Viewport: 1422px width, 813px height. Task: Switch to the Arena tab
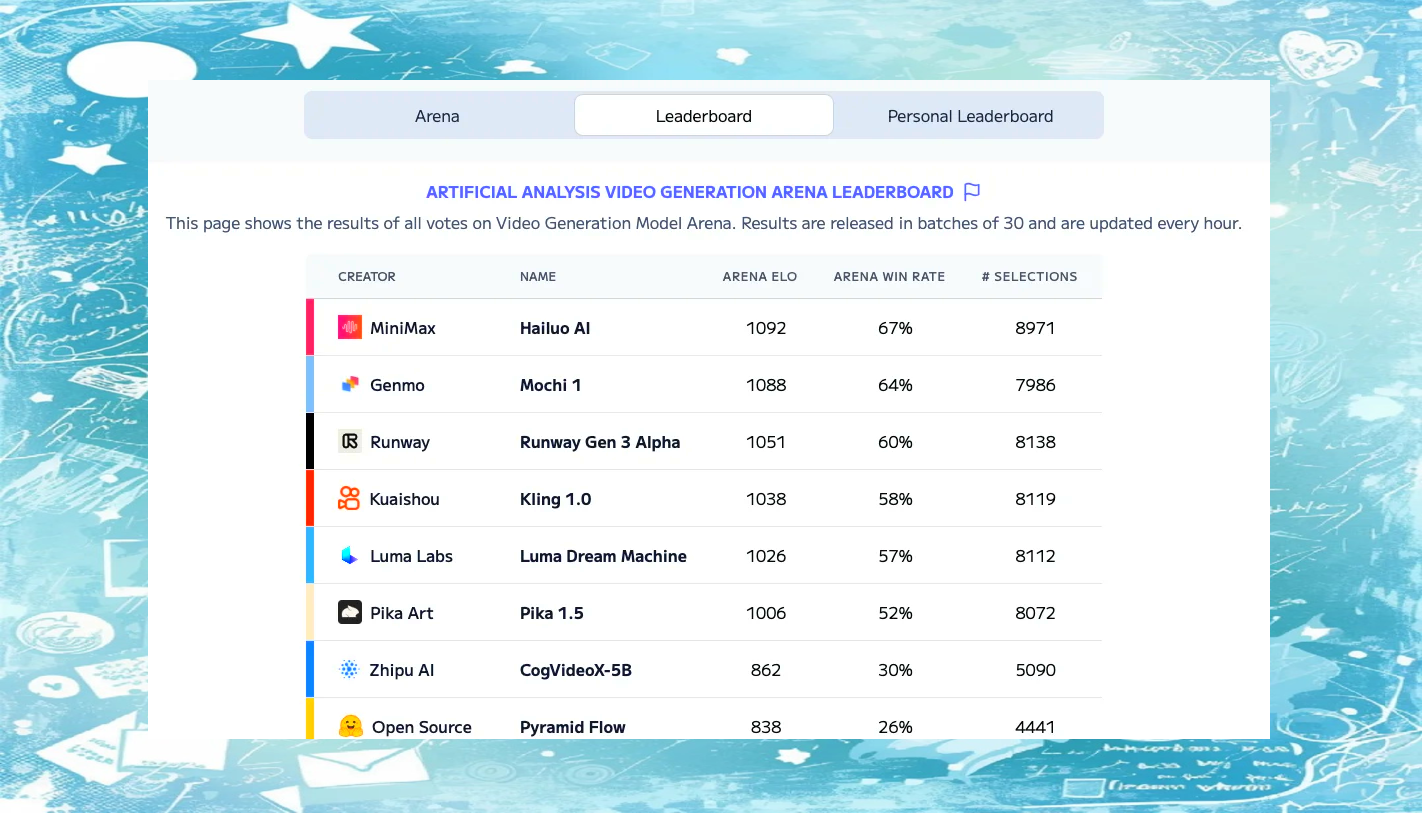click(437, 116)
